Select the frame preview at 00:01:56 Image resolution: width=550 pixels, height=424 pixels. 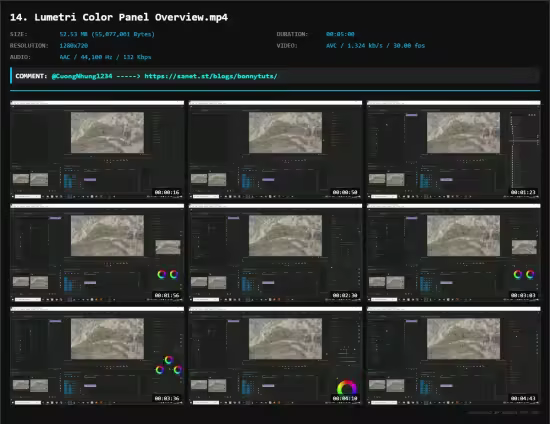[x=97, y=253]
